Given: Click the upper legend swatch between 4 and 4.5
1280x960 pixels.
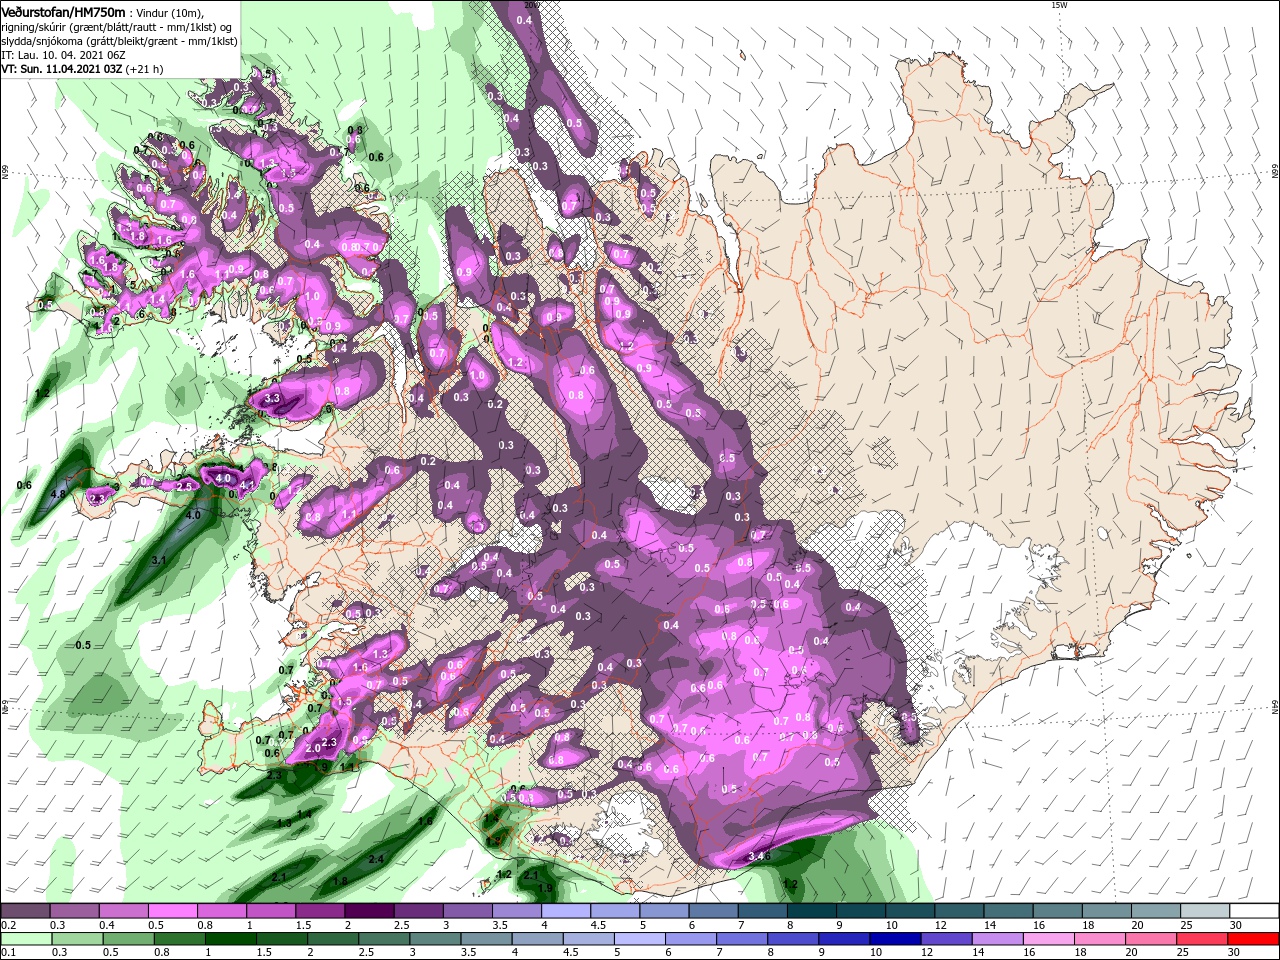Looking at the screenshot, I should click(x=564, y=911).
